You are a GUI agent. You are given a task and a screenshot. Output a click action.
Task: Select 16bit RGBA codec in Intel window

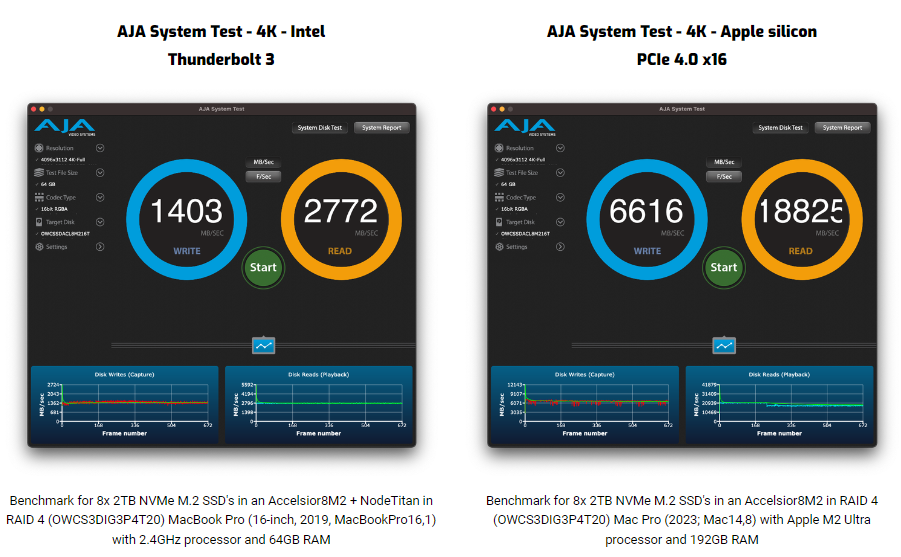[54, 209]
